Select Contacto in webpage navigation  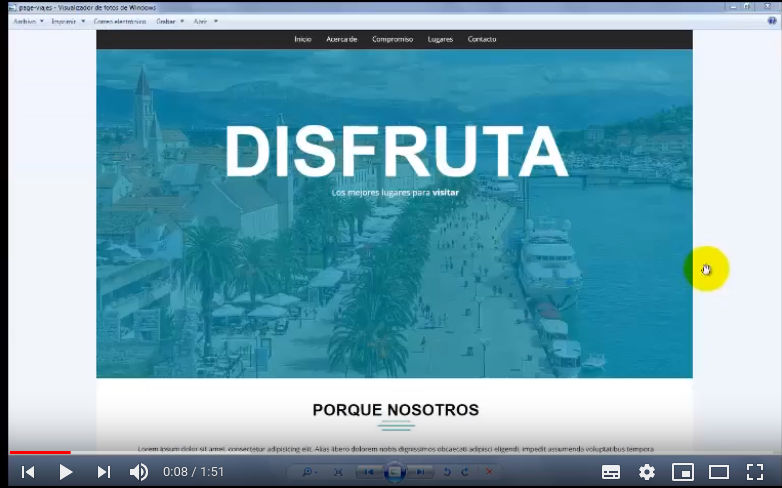482,39
